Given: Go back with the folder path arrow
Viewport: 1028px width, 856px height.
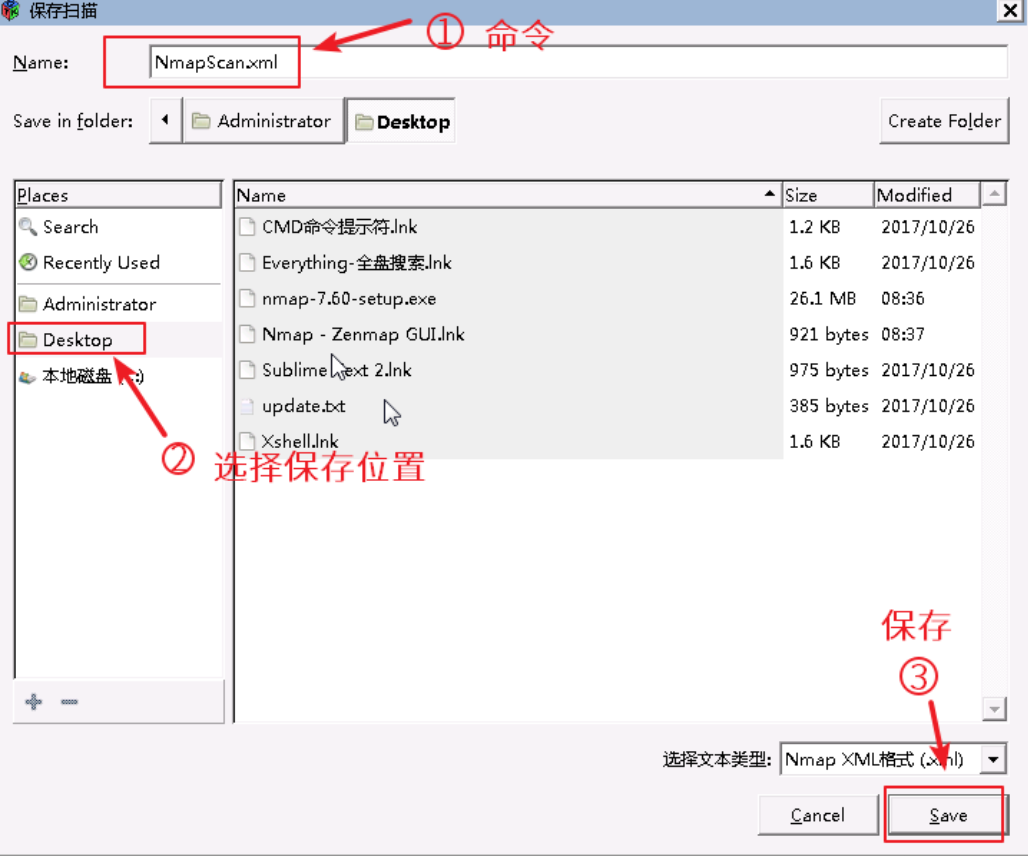Looking at the screenshot, I should [x=165, y=121].
